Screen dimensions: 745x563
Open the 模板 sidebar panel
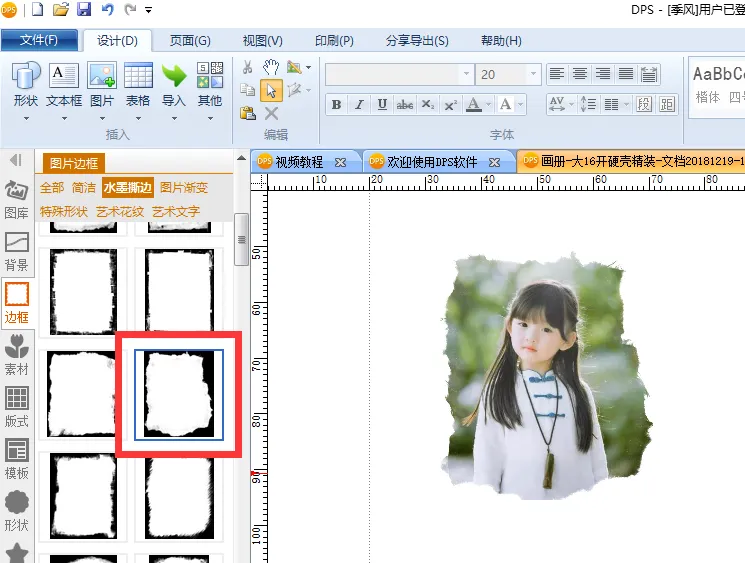(17, 459)
